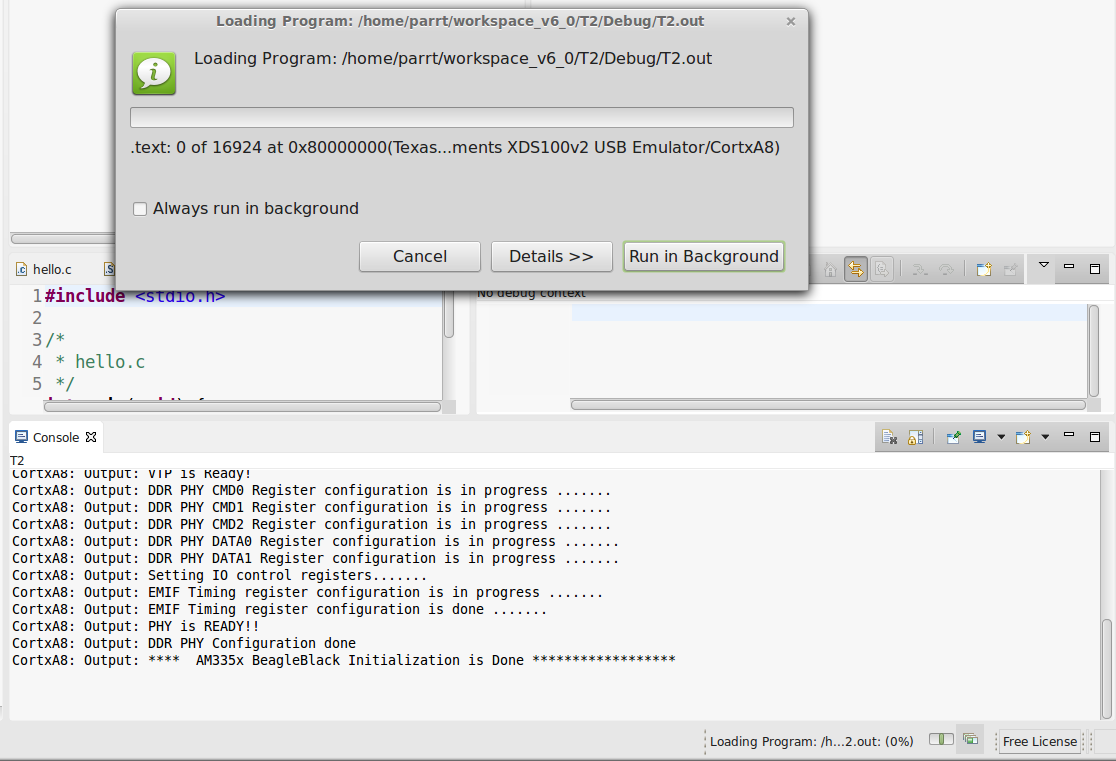Viewport: 1116px width, 761px height.
Task: Click line number 2 in the hello.c editor
Action: pos(37,317)
